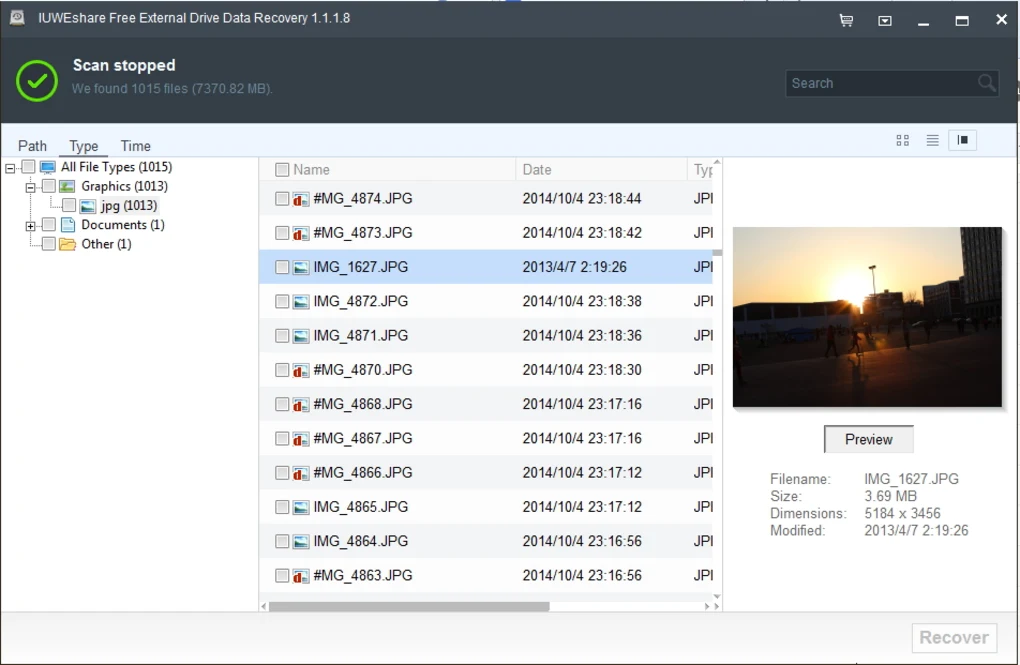Switch to list view layout

pyautogui.click(x=932, y=141)
